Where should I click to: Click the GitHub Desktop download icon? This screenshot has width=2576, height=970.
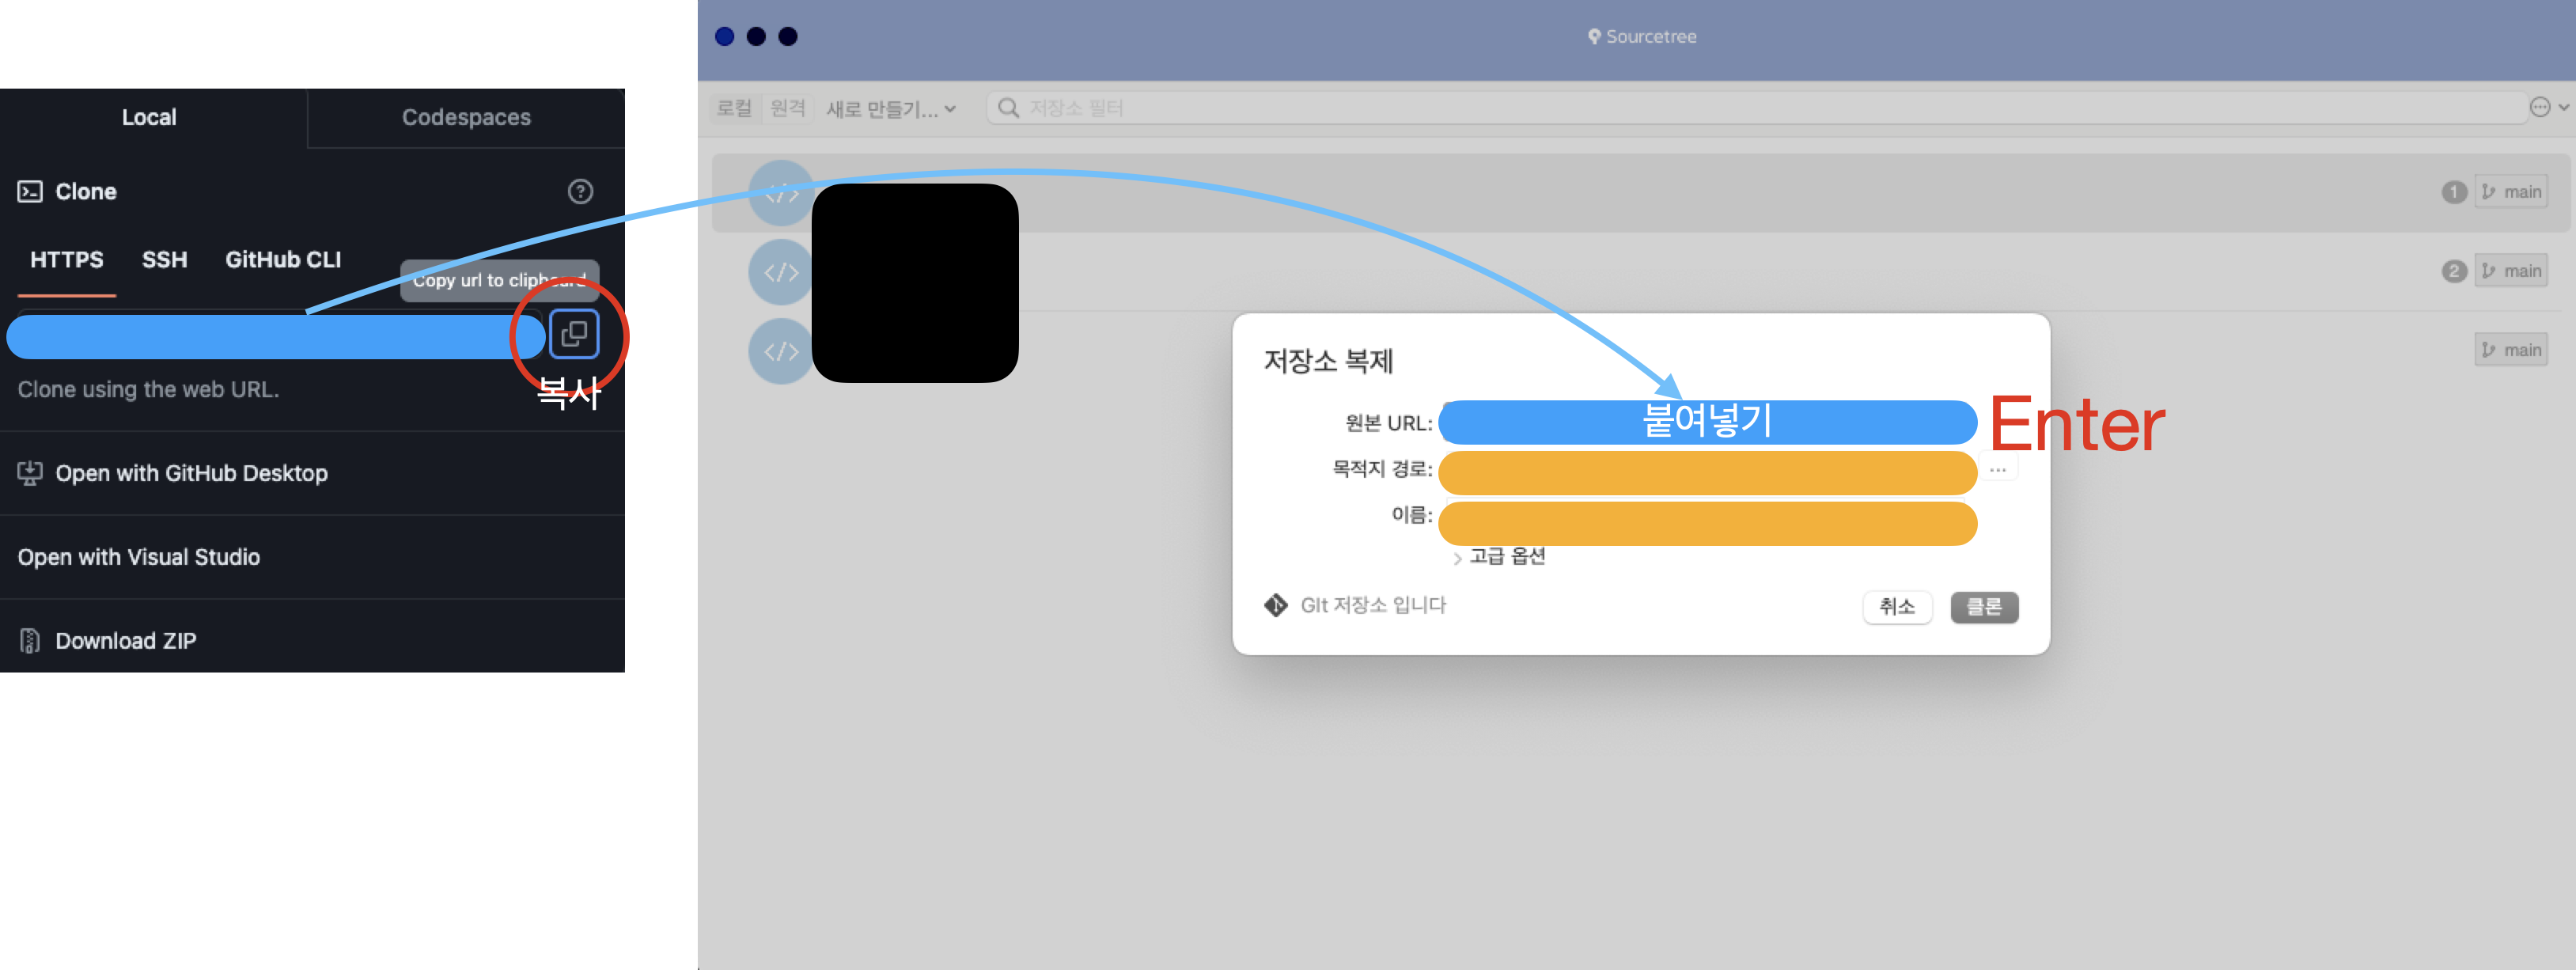[x=30, y=473]
